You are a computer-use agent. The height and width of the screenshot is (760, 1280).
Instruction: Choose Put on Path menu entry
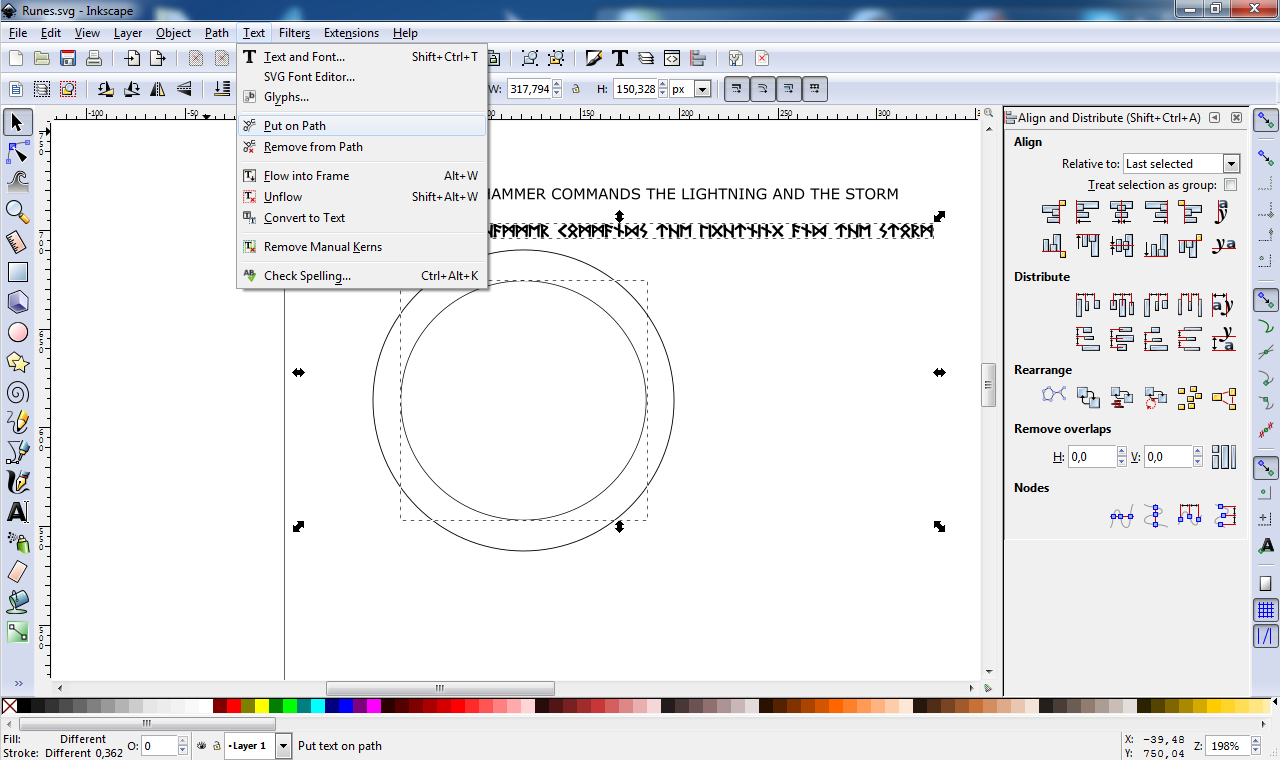[362, 126]
